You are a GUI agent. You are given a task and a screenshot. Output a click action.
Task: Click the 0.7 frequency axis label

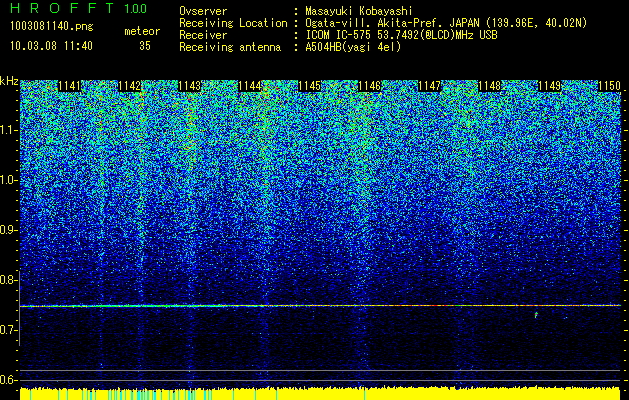(7, 330)
